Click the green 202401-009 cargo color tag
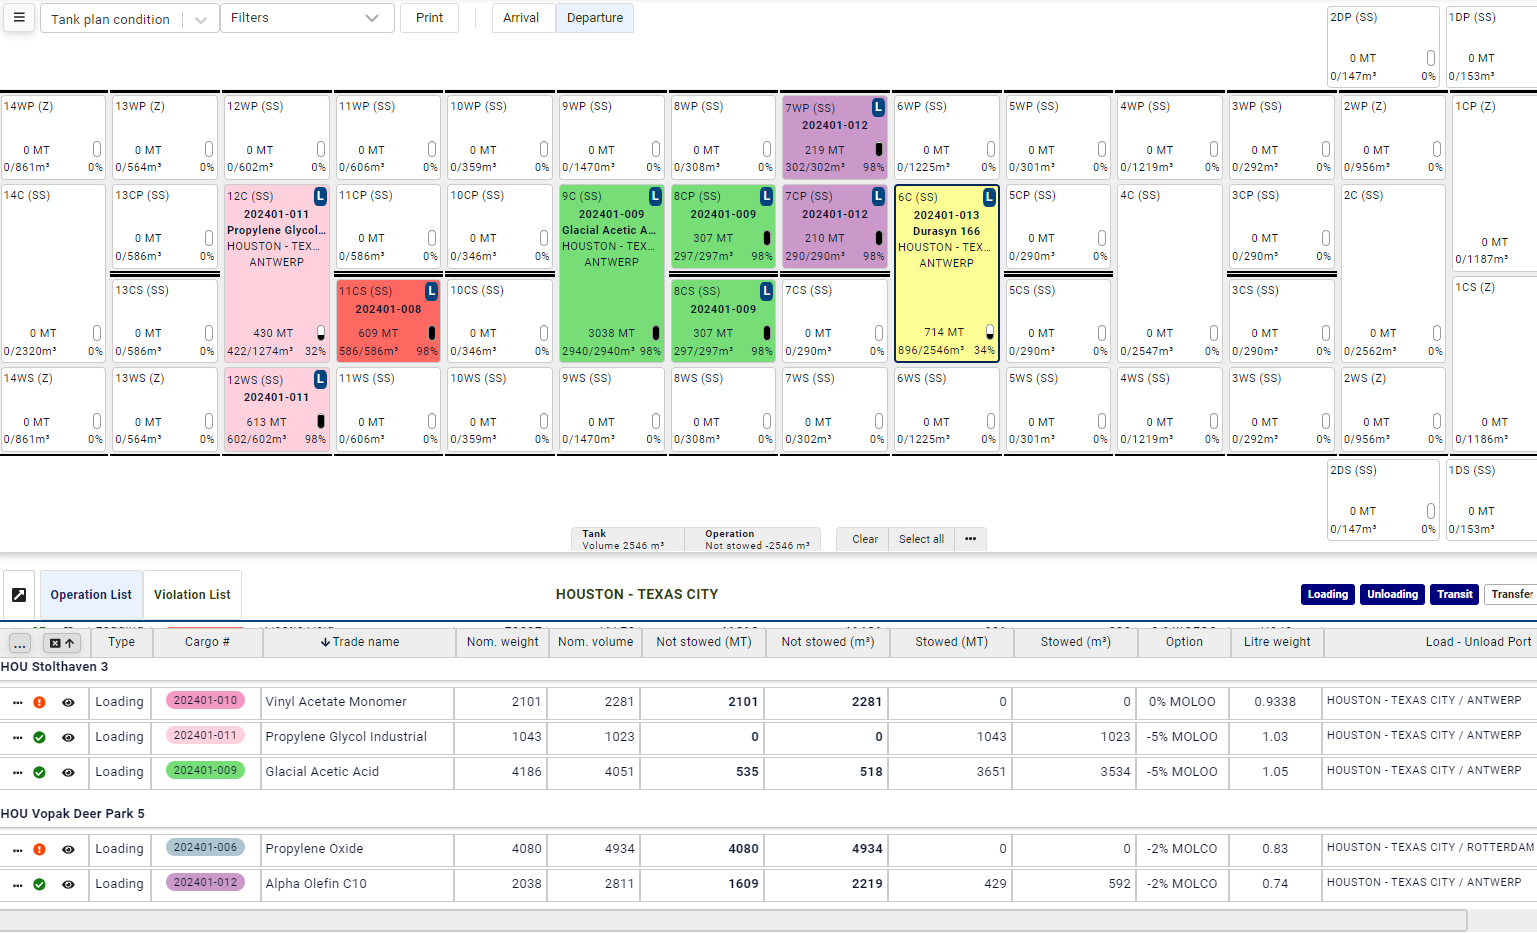The width and height of the screenshot is (1537, 933). coord(205,771)
